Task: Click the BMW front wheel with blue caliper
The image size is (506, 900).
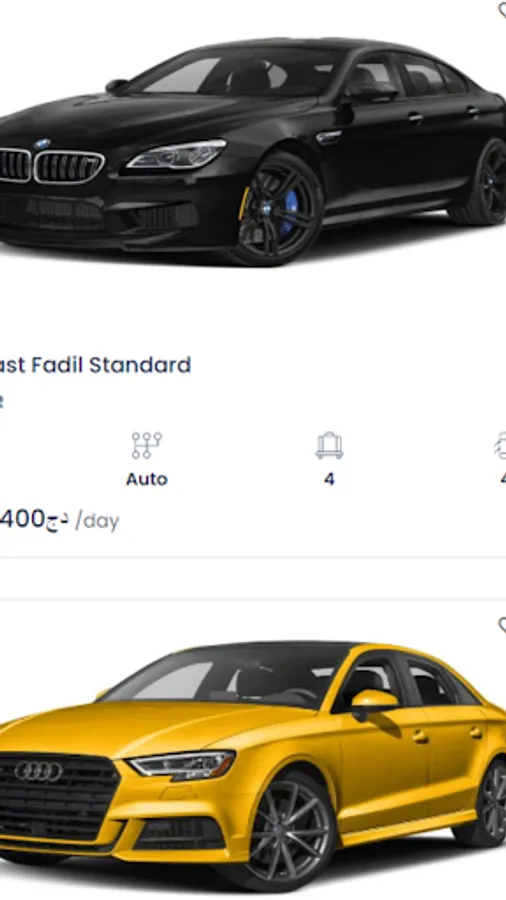Action: [278, 210]
